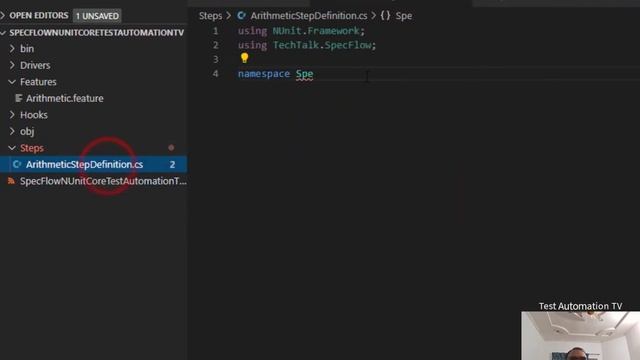Click the Steps folder label

[32, 148]
